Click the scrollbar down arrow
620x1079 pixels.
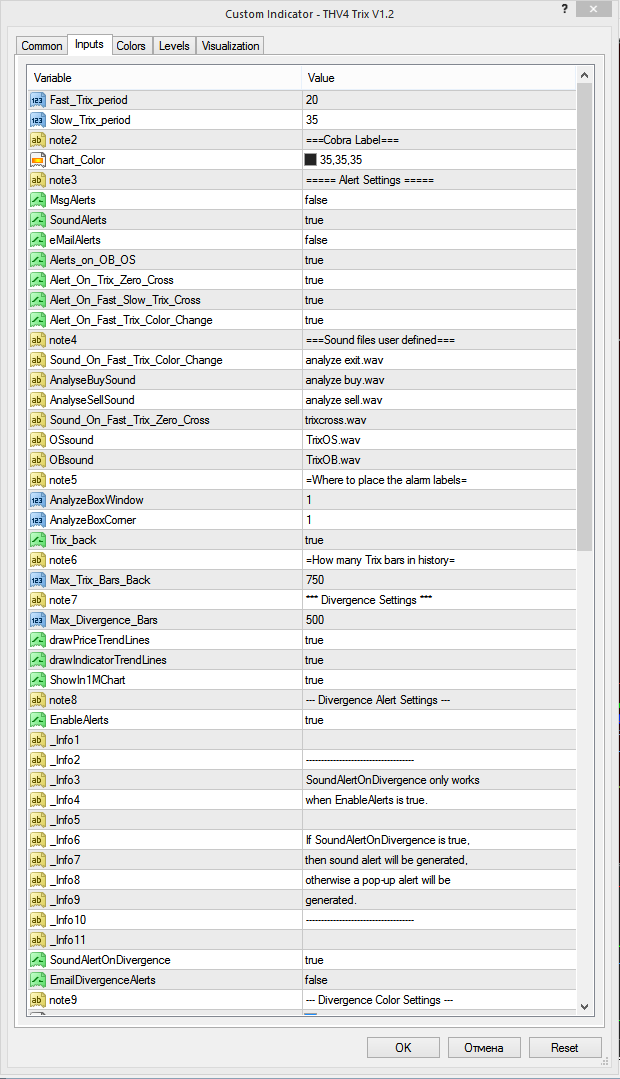click(x=584, y=1006)
